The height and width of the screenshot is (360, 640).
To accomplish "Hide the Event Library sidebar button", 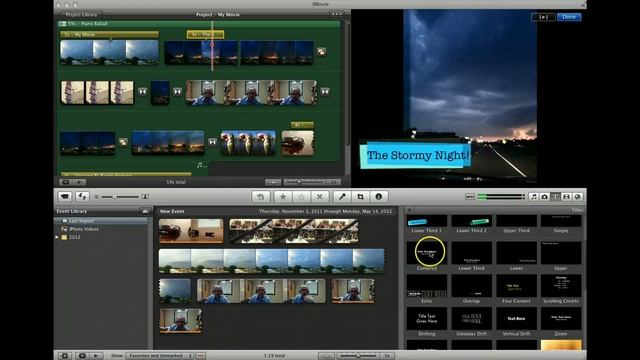I will (x=65, y=356).
